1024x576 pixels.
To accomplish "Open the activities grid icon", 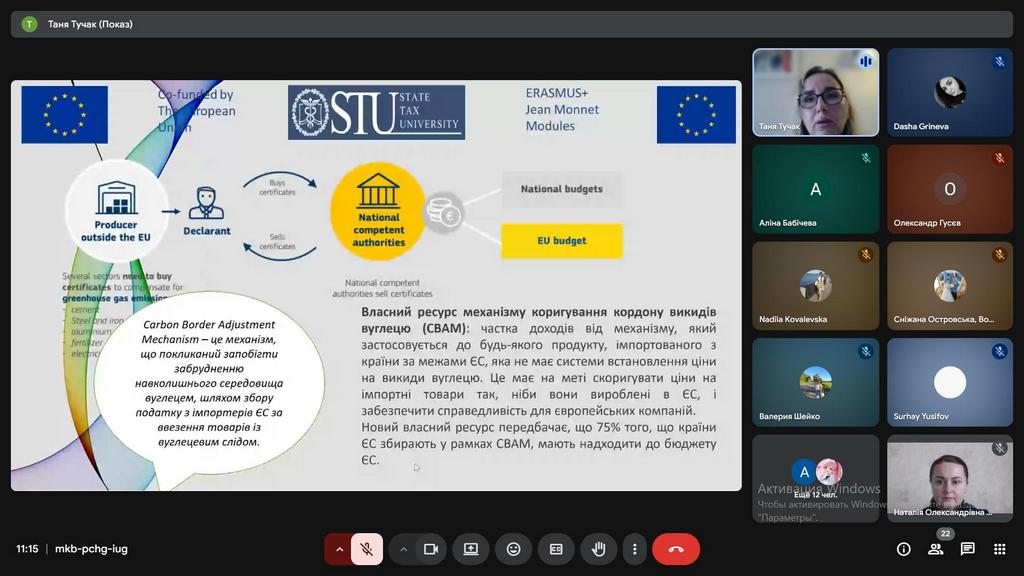I will (x=999, y=549).
